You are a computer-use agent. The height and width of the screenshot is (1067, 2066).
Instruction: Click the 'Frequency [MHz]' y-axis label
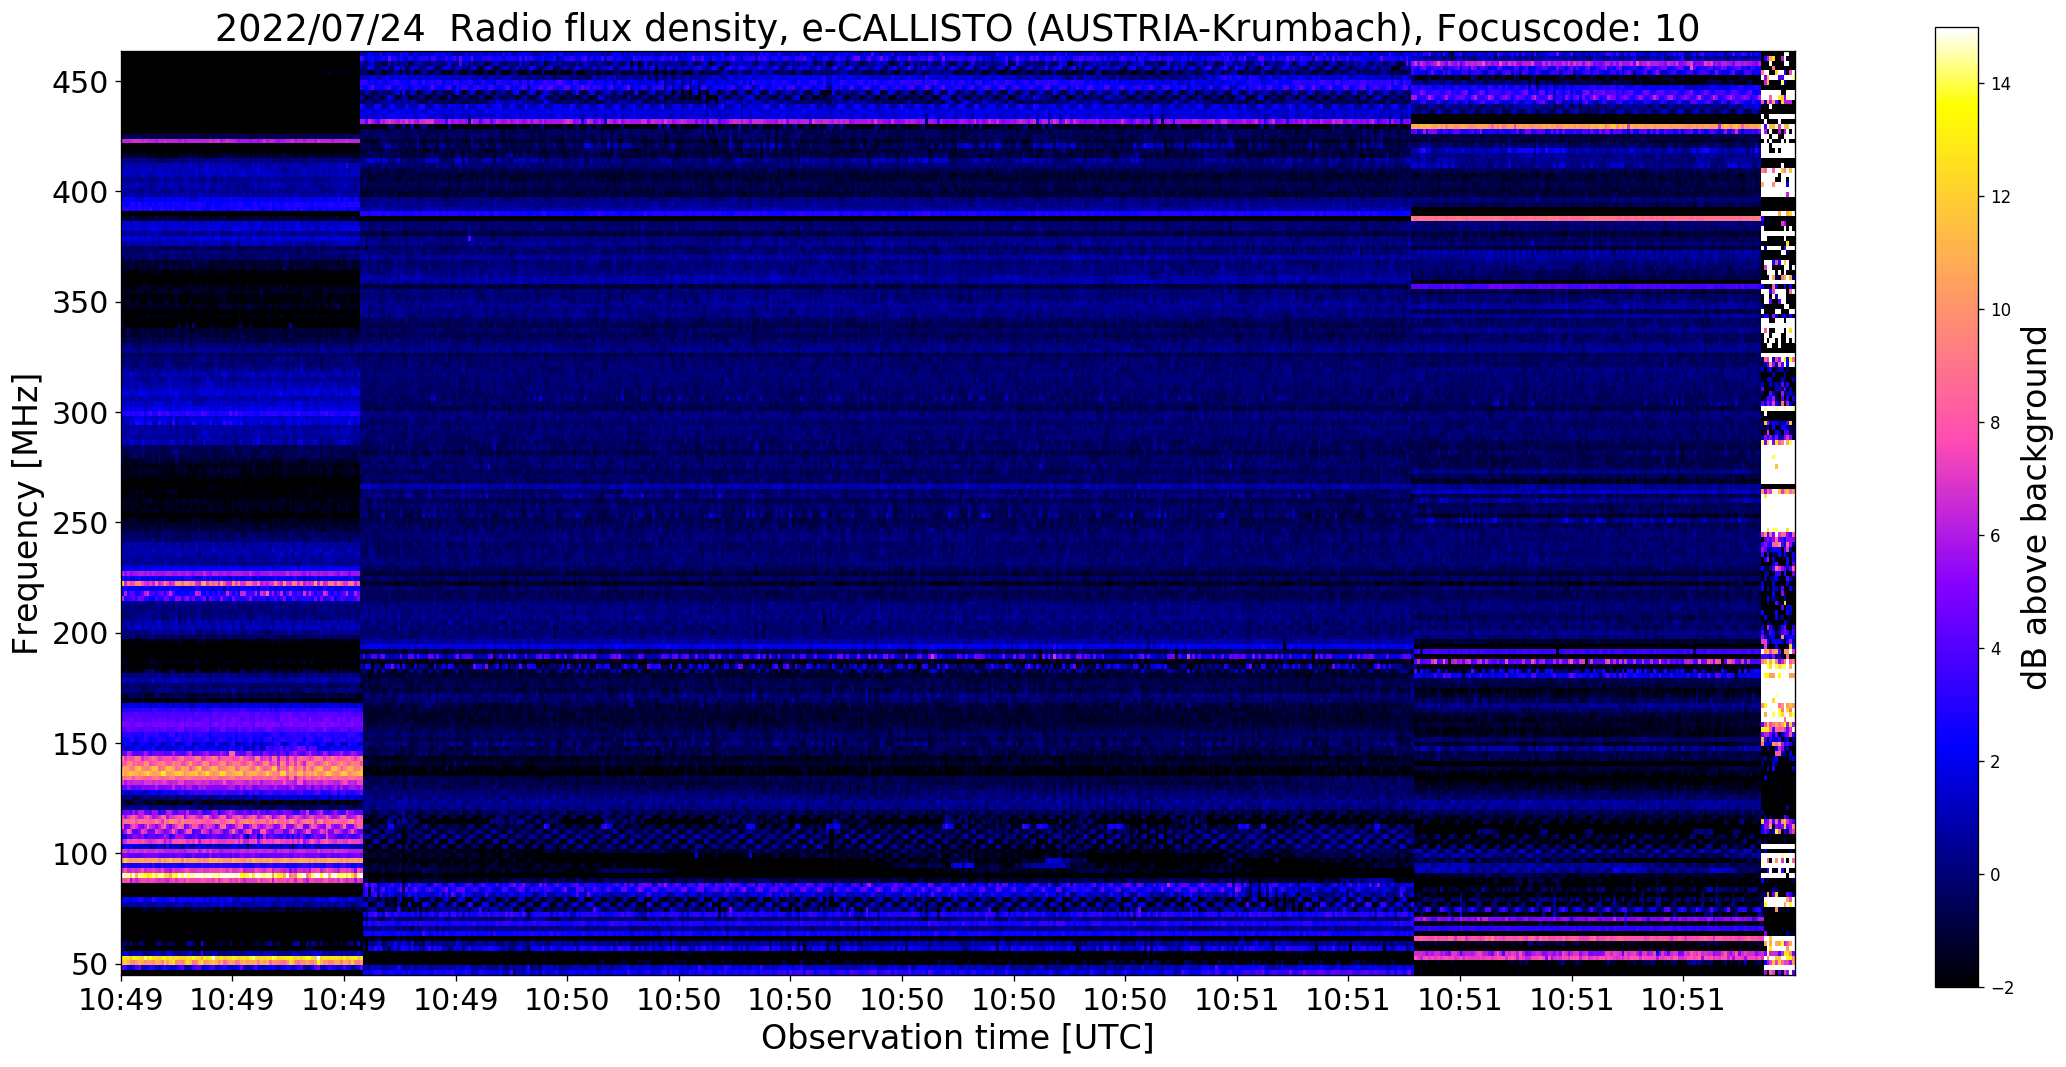coord(26,514)
